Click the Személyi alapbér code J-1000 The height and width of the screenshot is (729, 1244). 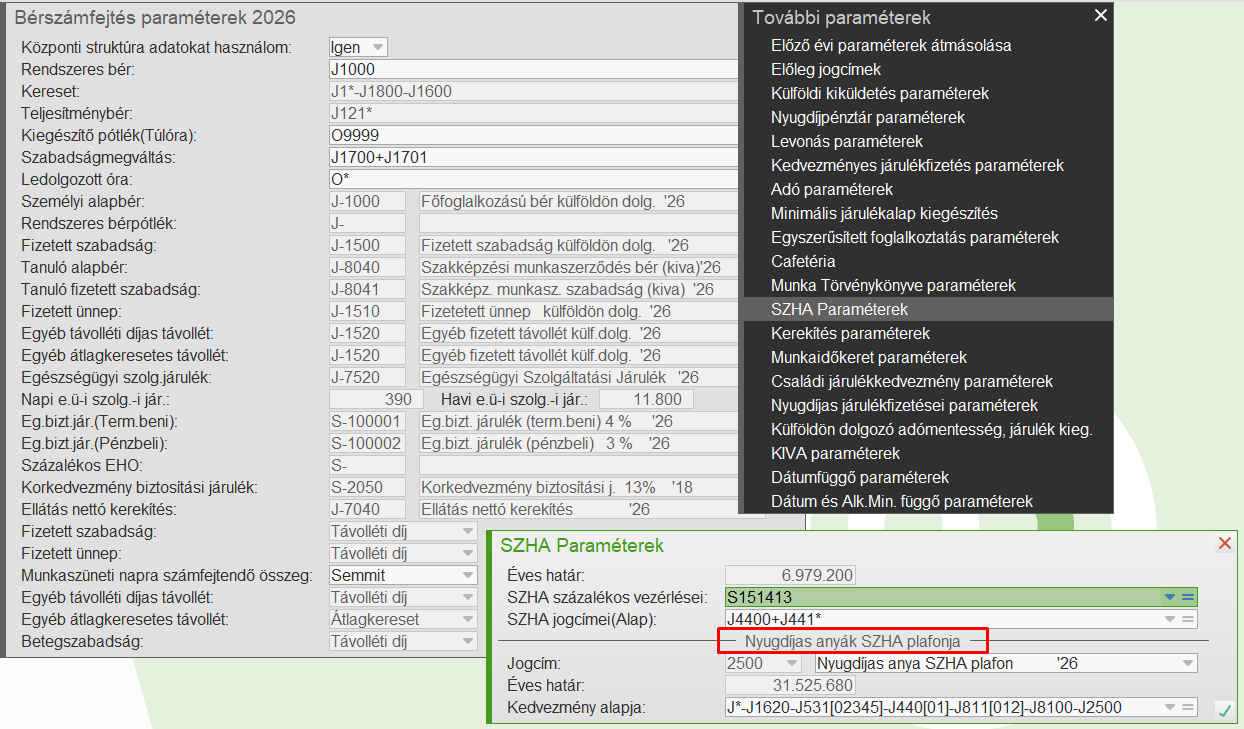(x=366, y=202)
